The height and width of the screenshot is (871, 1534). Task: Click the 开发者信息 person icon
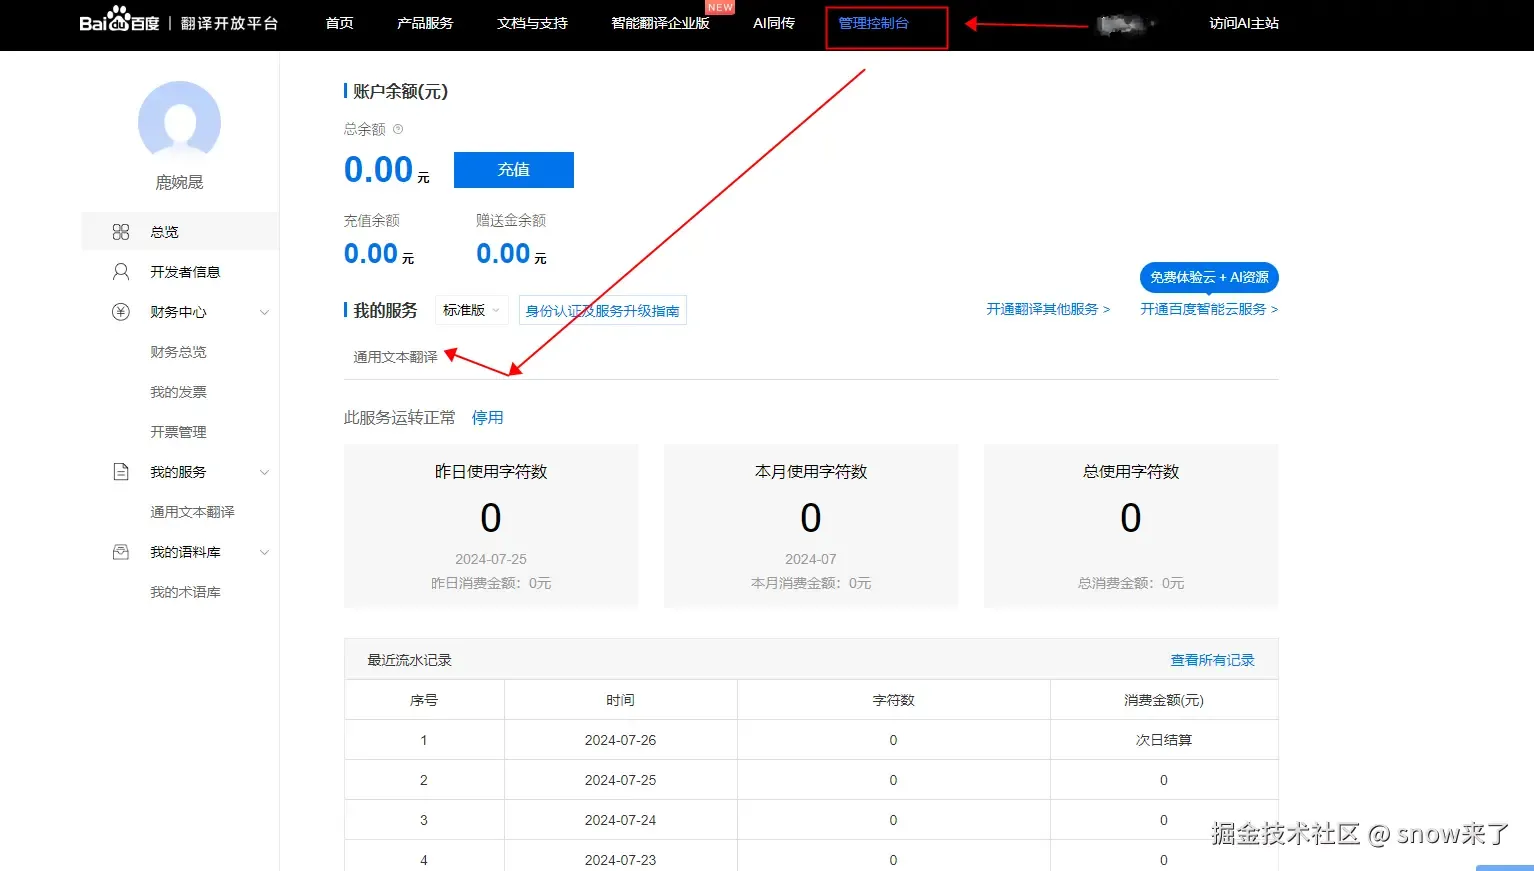coord(121,272)
